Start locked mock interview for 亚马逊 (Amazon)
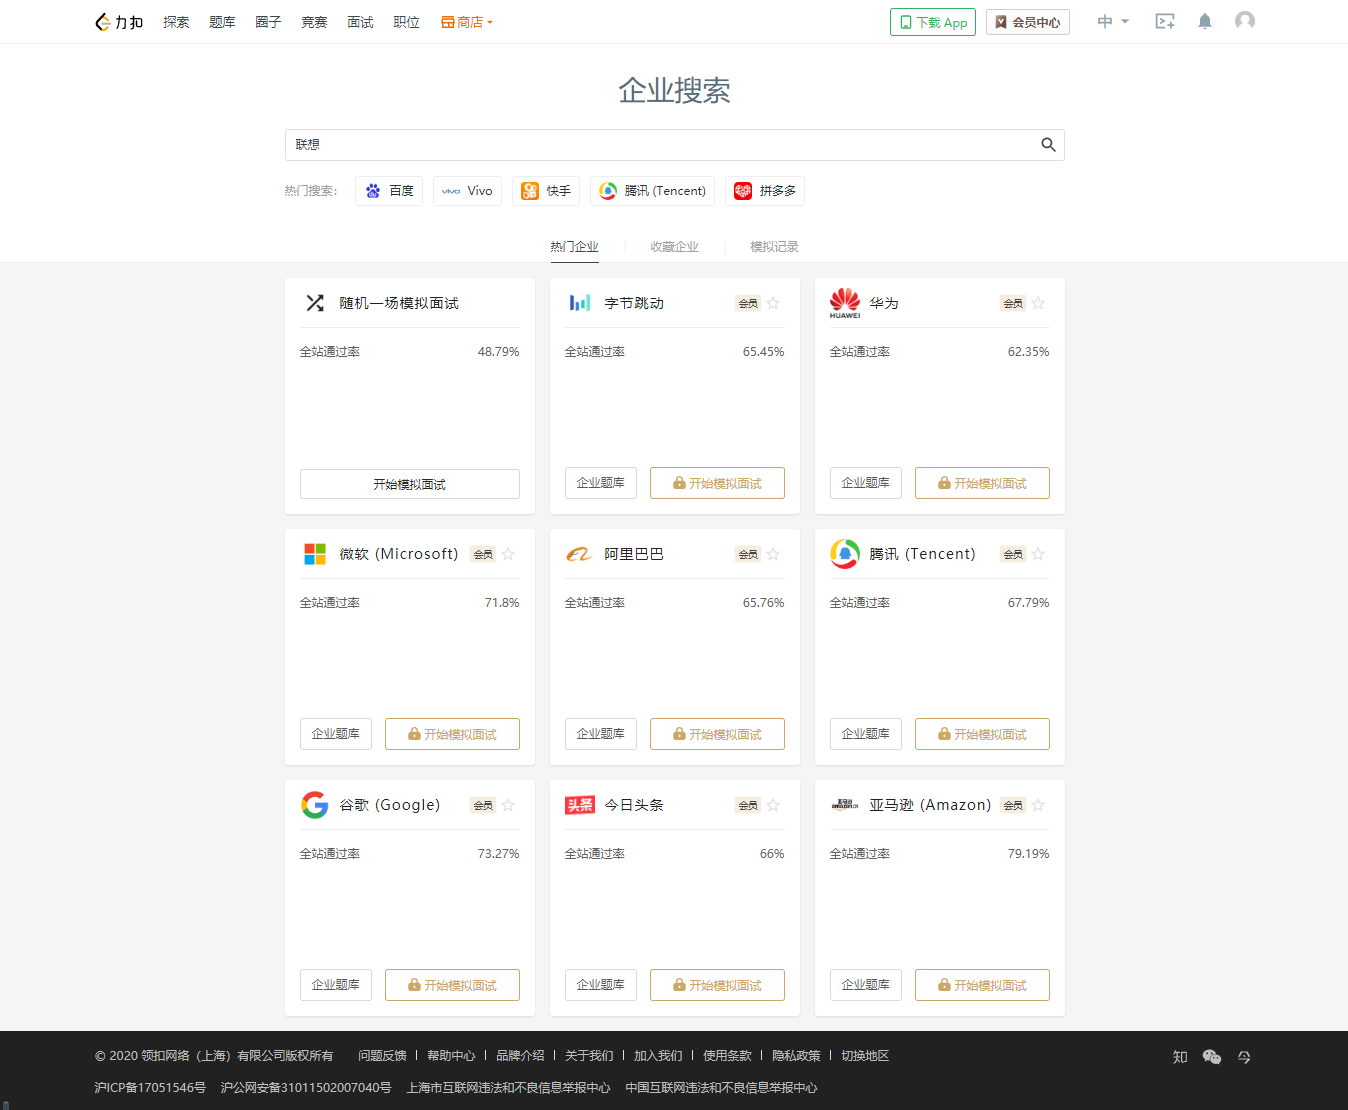The width and height of the screenshot is (1348, 1110). tap(982, 985)
